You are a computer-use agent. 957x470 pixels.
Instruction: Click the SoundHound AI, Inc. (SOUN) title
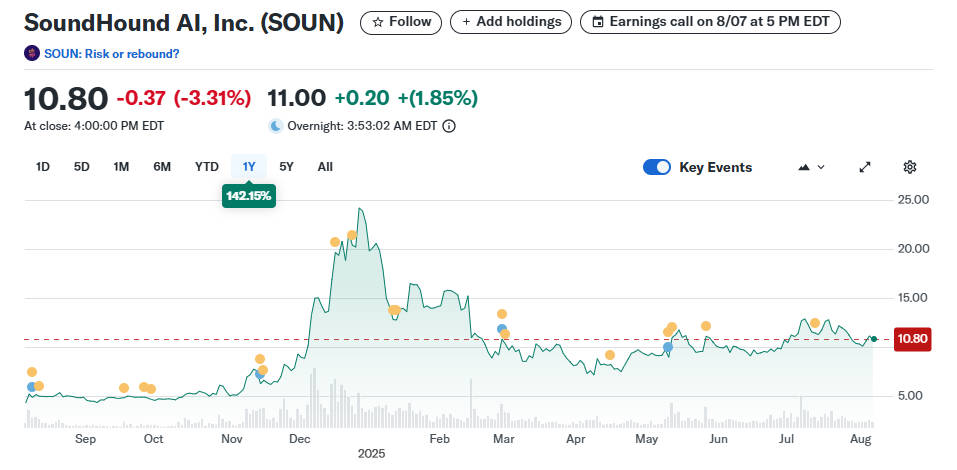pyautogui.click(x=184, y=23)
